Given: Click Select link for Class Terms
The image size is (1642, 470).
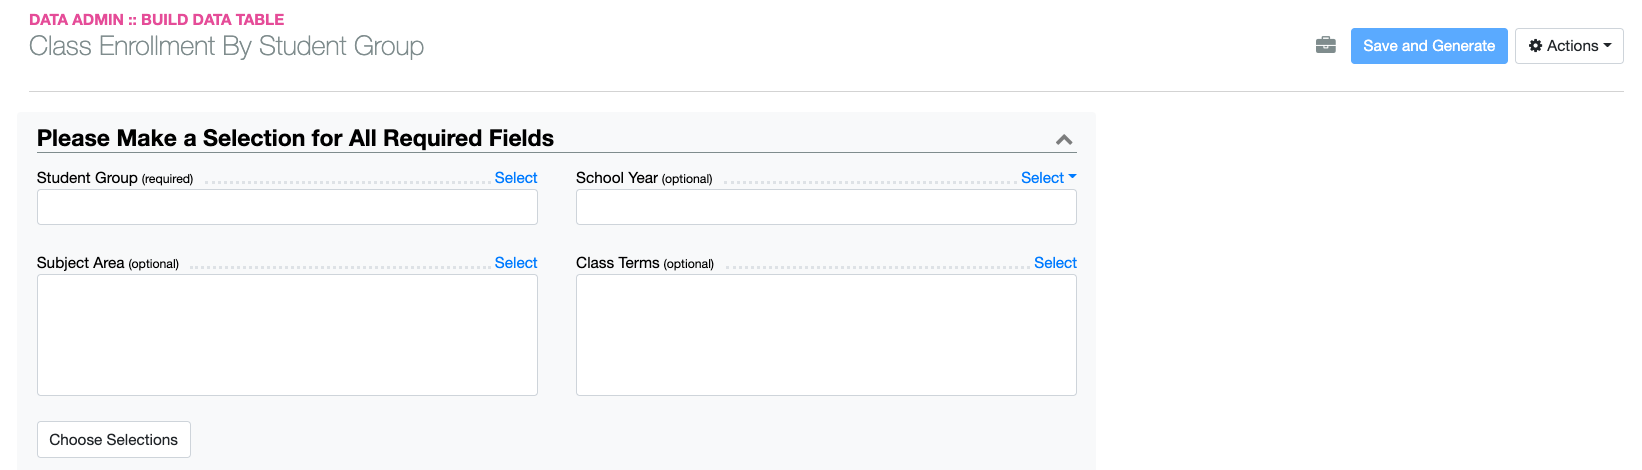Looking at the screenshot, I should pos(1054,263).
